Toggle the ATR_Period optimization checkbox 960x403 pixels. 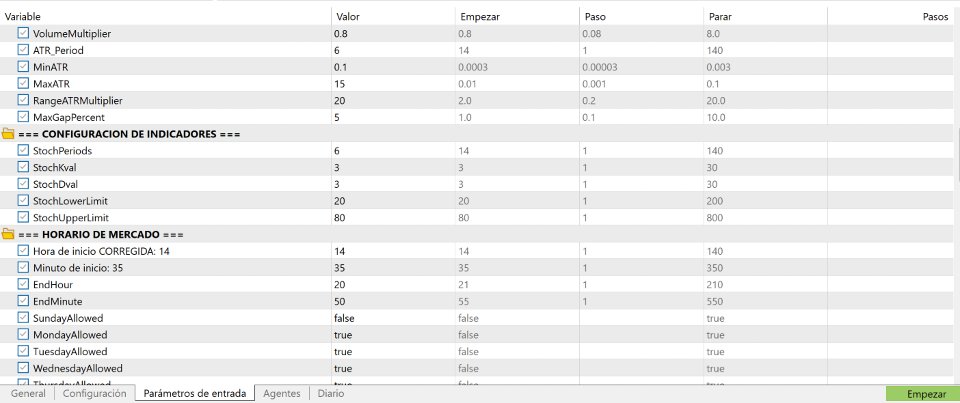tap(24, 50)
